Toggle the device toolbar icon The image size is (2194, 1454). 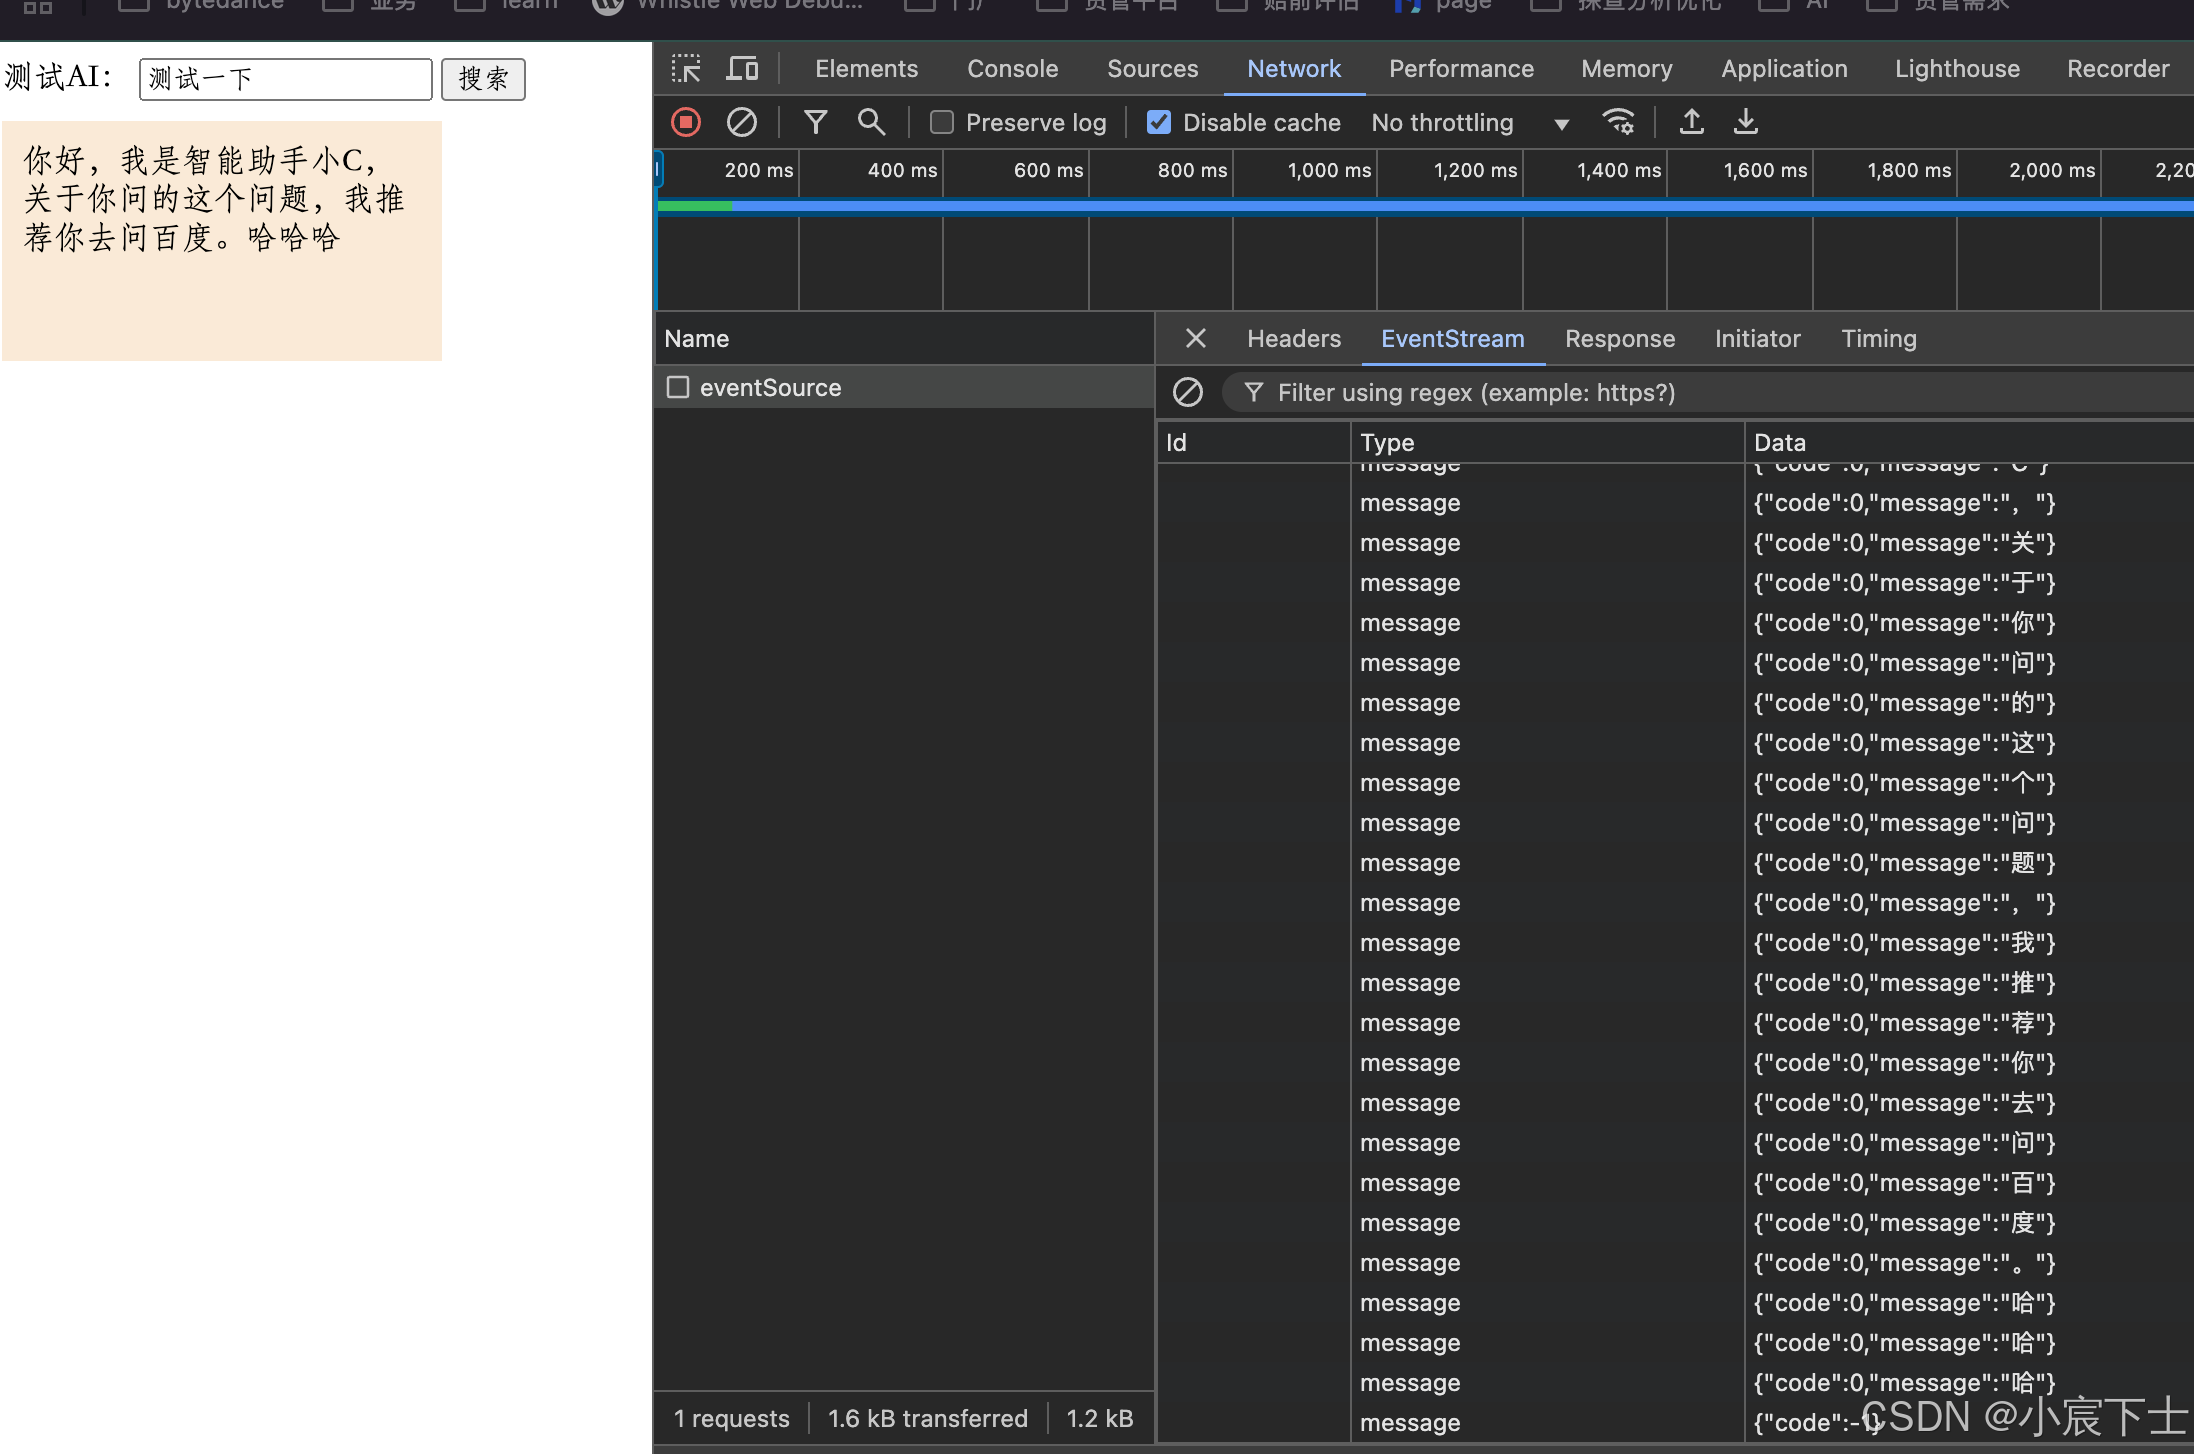741,69
